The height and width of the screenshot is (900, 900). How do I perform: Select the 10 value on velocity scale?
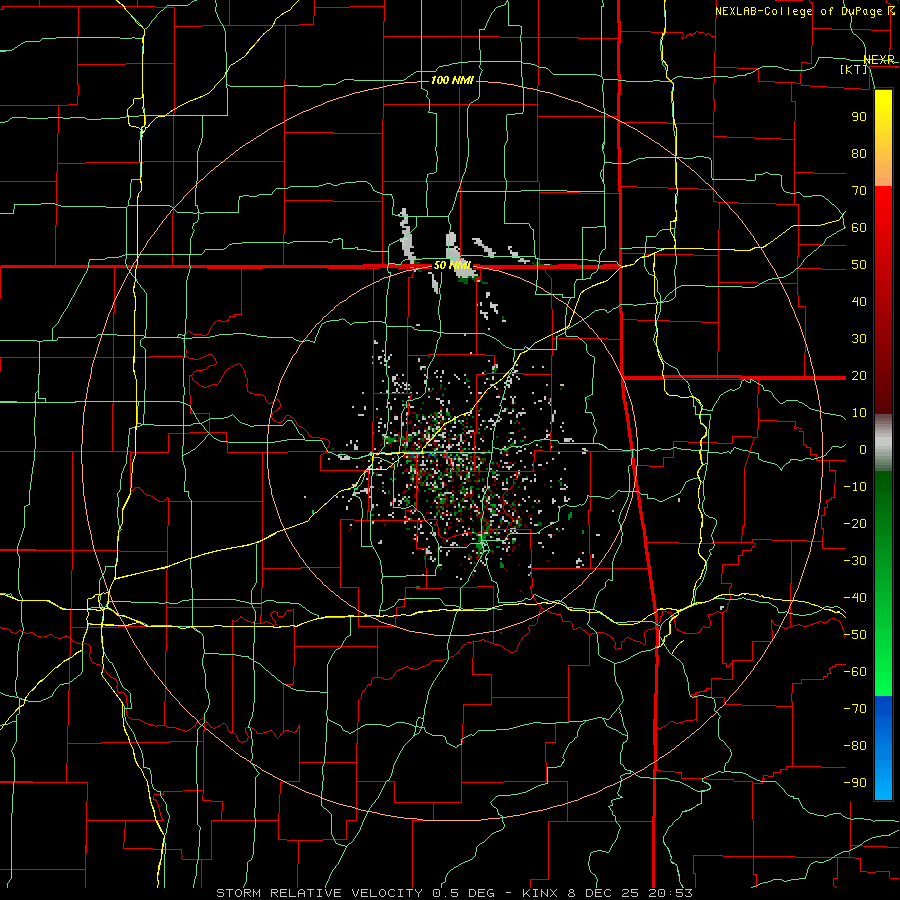pos(859,413)
